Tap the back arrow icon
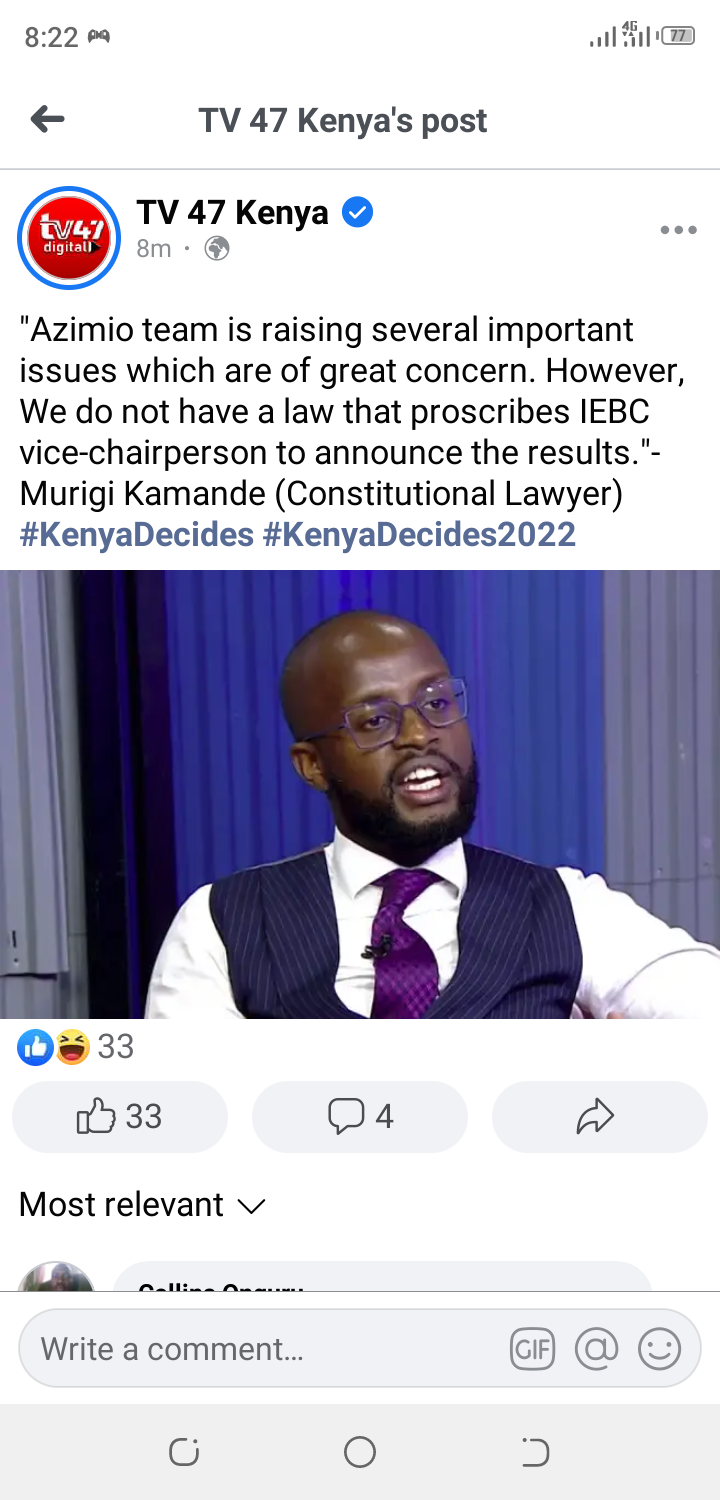 click(47, 120)
